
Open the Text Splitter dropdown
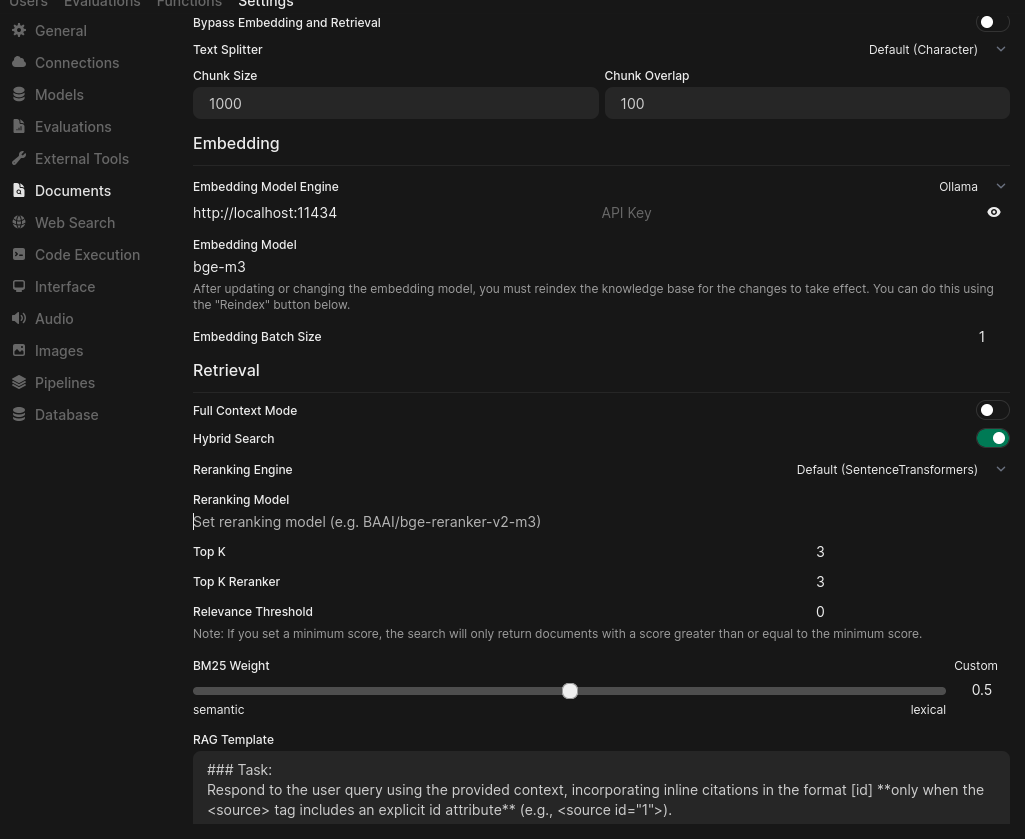coord(936,49)
